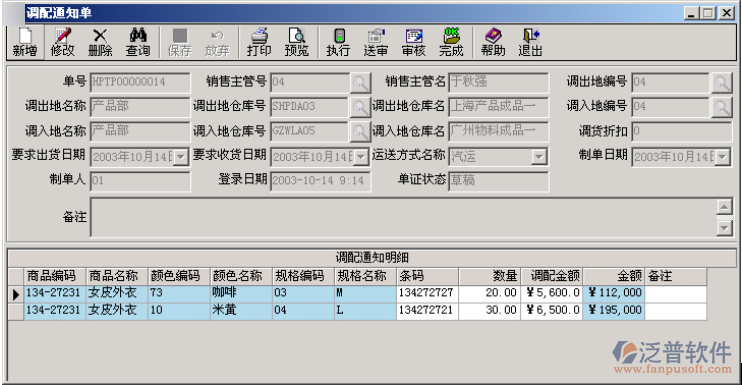This screenshot has height=385, width=742.
Task: Expand the 要求出货日期 date dropdown
Action: point(181,157)
